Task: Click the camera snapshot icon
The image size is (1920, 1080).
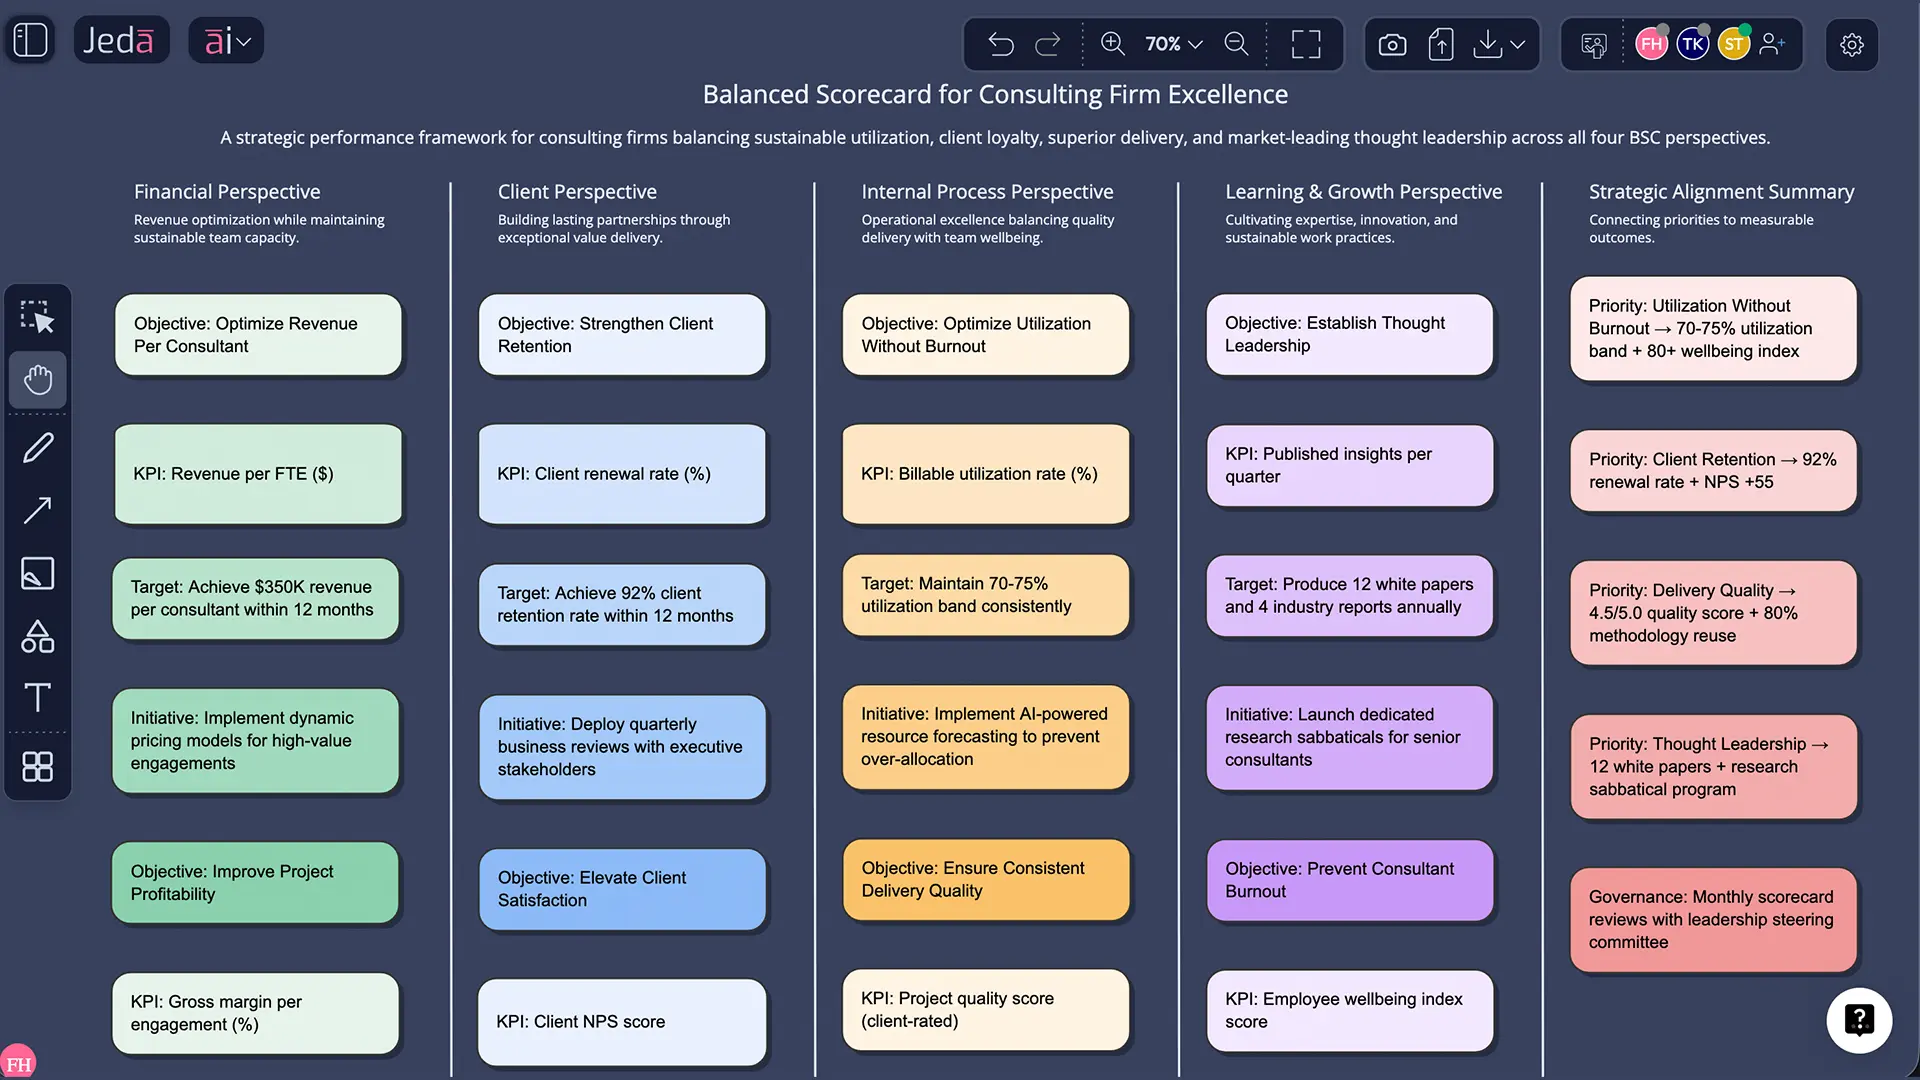Action: 1392,44
